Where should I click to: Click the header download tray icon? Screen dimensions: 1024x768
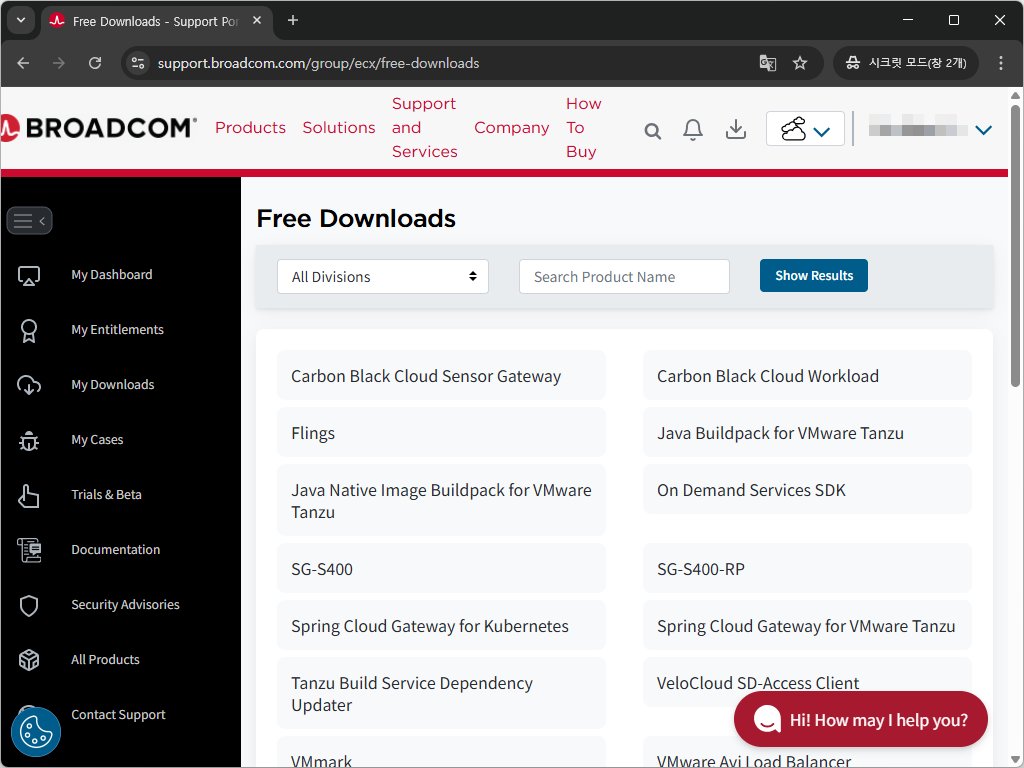click(736, 129)
